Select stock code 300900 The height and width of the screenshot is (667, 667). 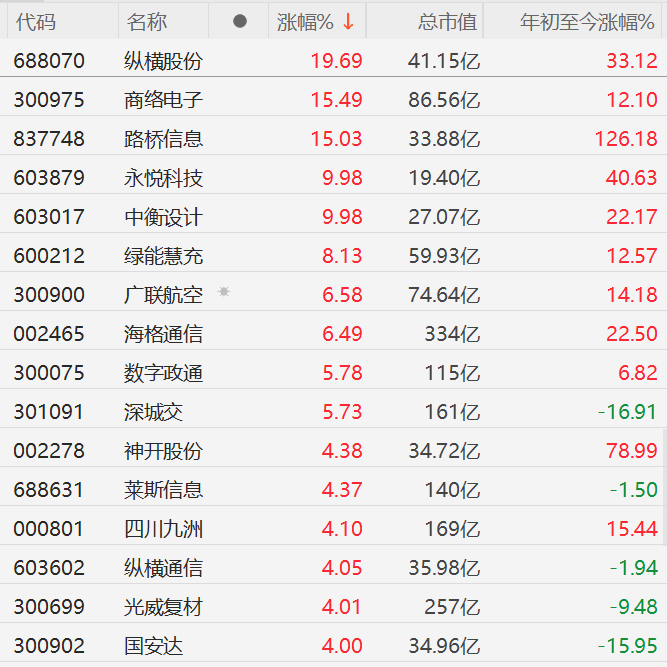(49, 295)
